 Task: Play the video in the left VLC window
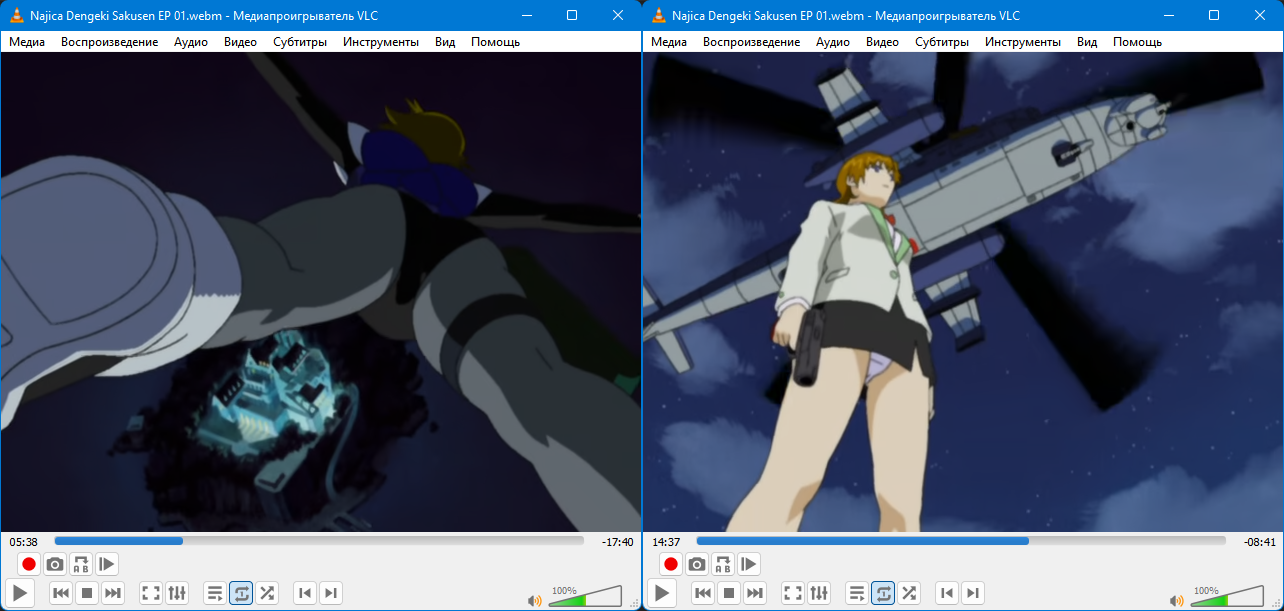coord(20,593)
